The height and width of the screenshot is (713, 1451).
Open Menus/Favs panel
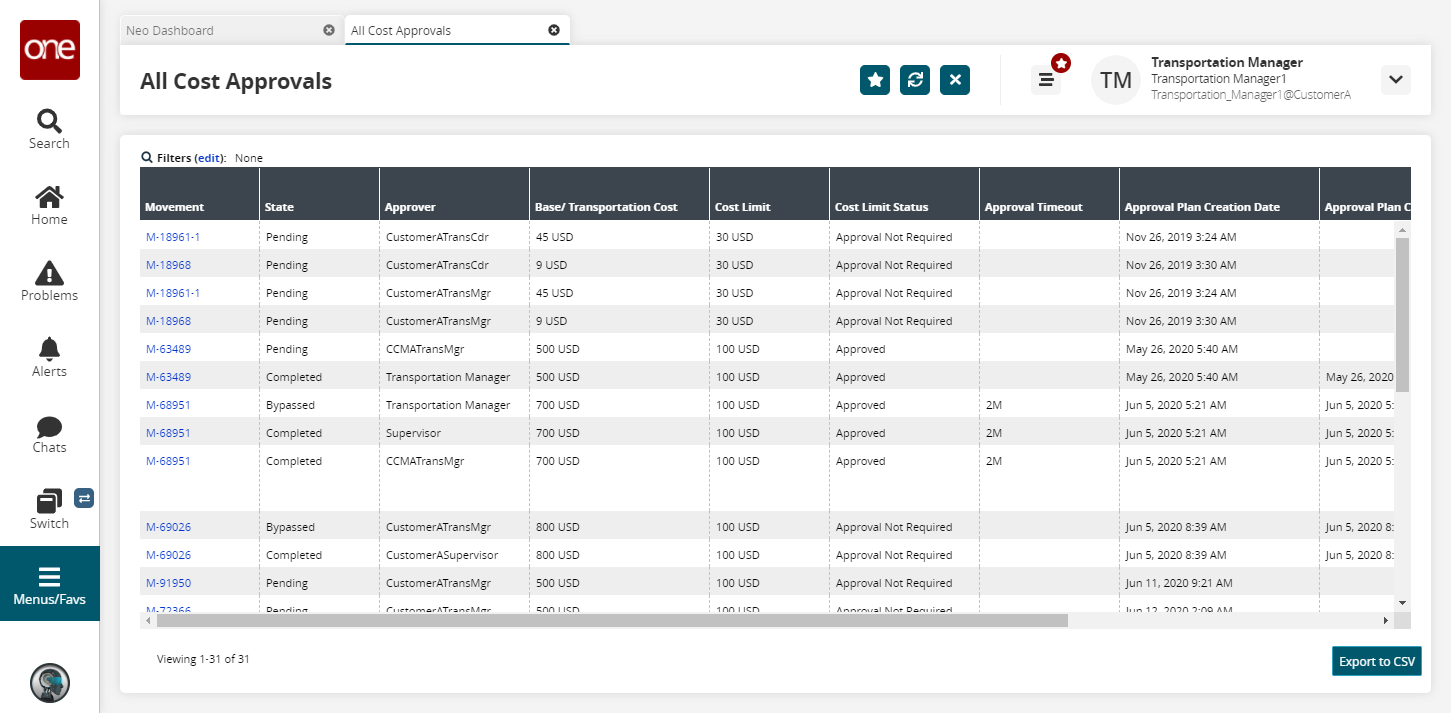click(49, 584)
